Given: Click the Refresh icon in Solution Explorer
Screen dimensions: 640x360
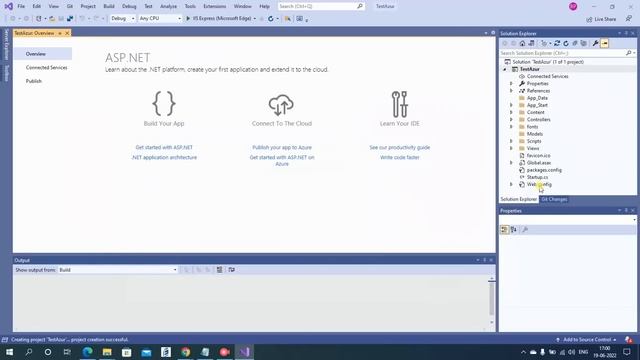Looking at the screenshot, I should [x=566, y=43].
